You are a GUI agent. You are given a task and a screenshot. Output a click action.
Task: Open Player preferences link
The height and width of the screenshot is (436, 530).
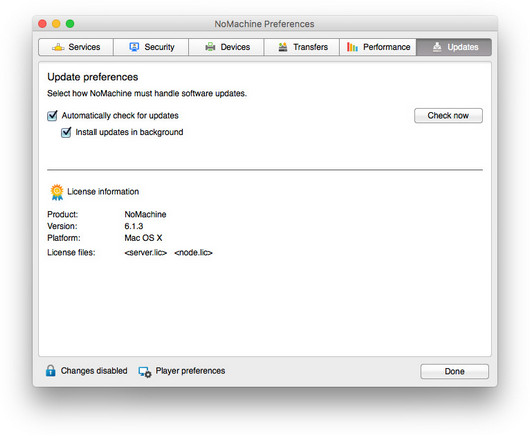[x=190, y=371]
